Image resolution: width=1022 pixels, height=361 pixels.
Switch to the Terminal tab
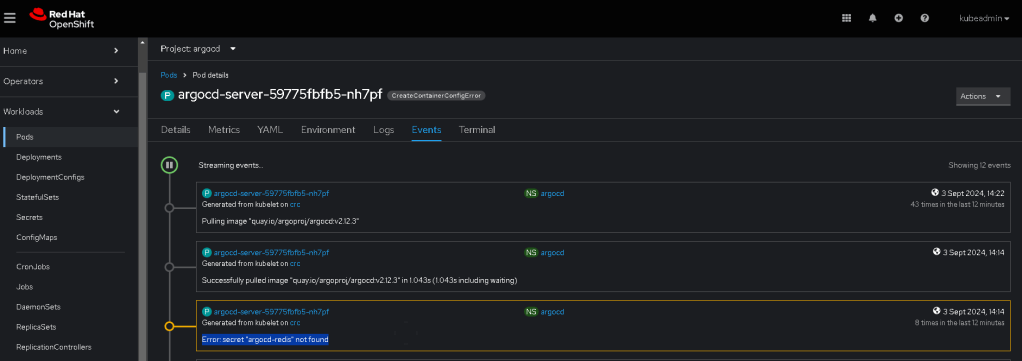477,130
